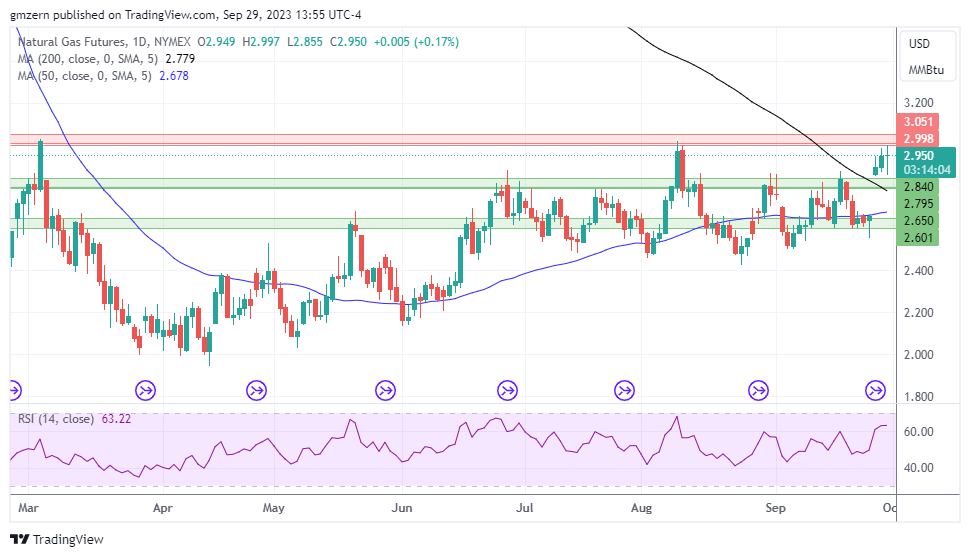Click the contract roll marker above the Apr label

(x=145, y=391)
